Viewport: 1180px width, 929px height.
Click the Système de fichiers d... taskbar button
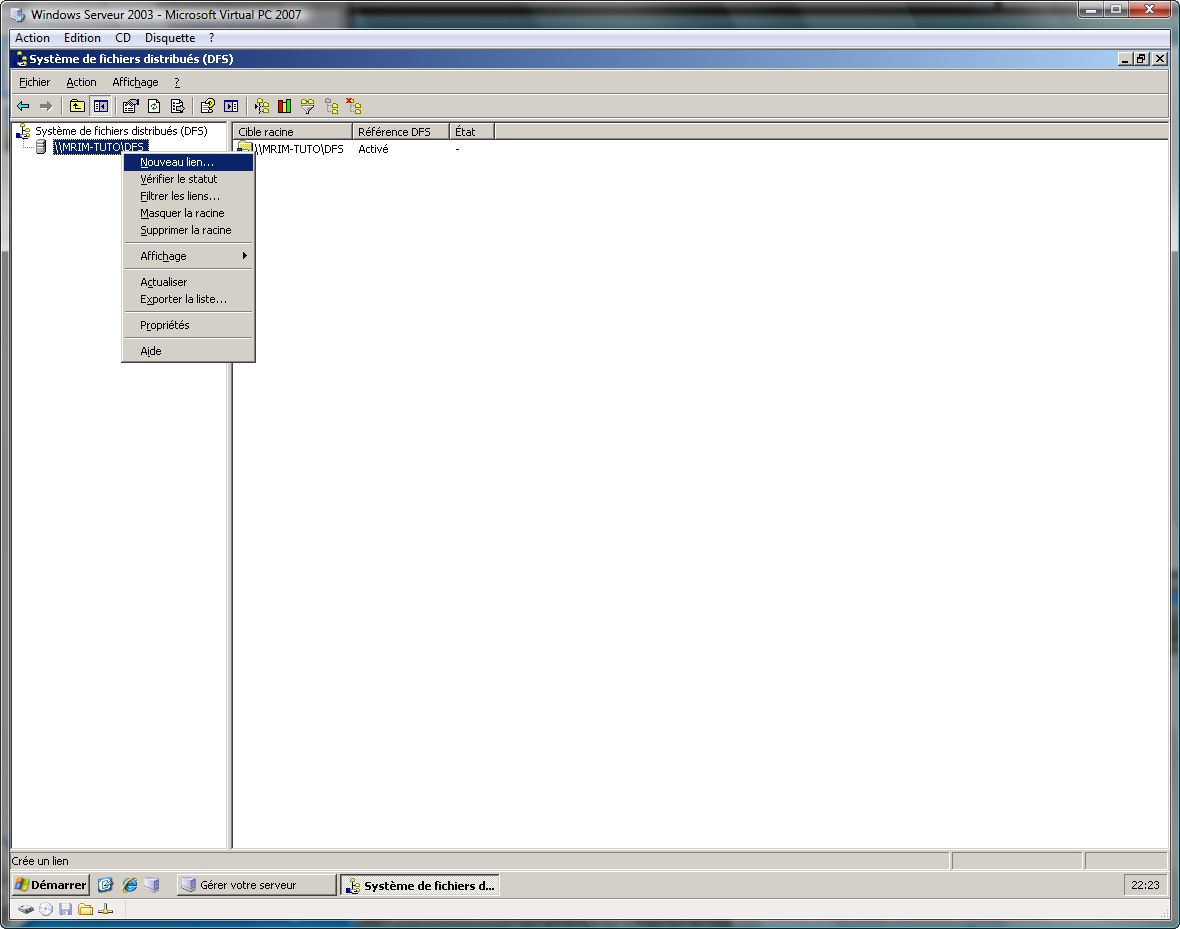coord(420,885)
